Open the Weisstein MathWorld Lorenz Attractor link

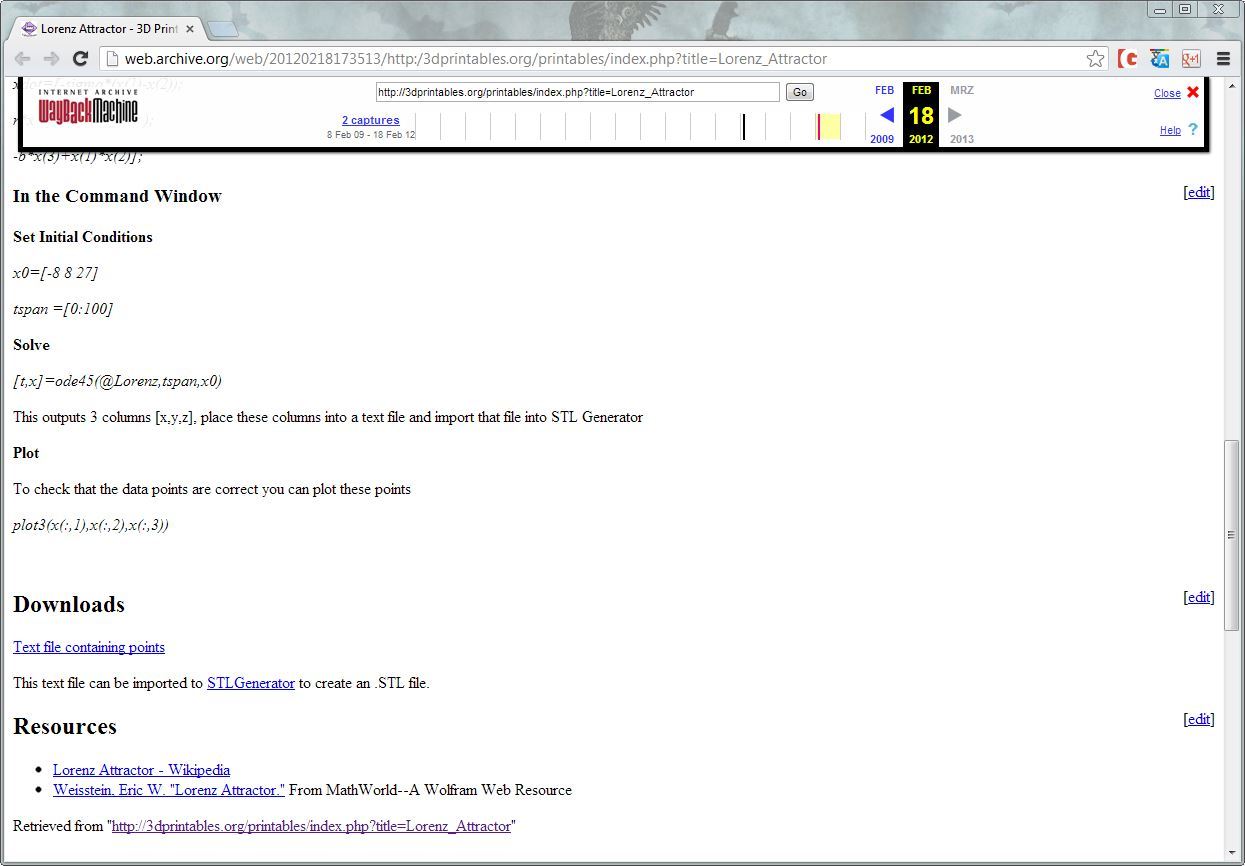[x=169, y=790]
